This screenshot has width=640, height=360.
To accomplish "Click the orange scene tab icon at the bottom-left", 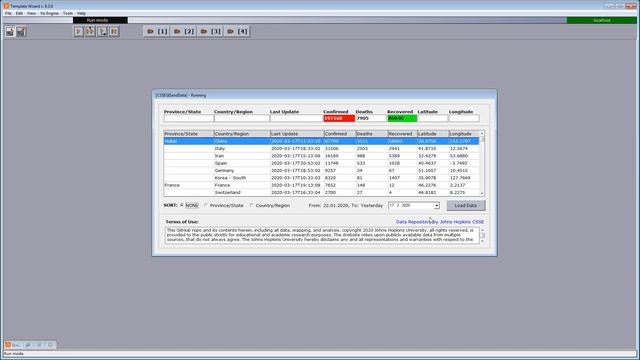I will (8, 345).
